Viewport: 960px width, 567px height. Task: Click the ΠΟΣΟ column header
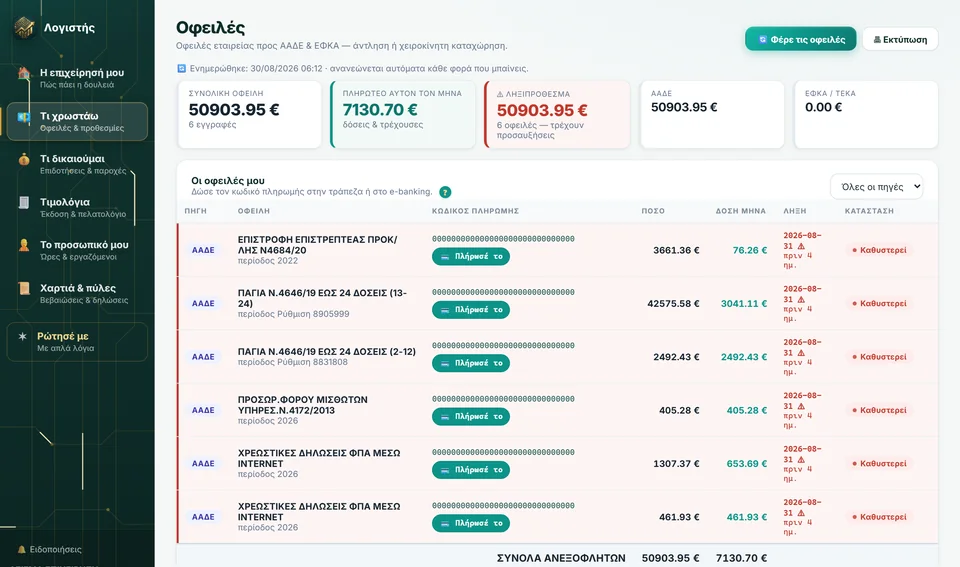pyautogui.click(x=653, y=211)
